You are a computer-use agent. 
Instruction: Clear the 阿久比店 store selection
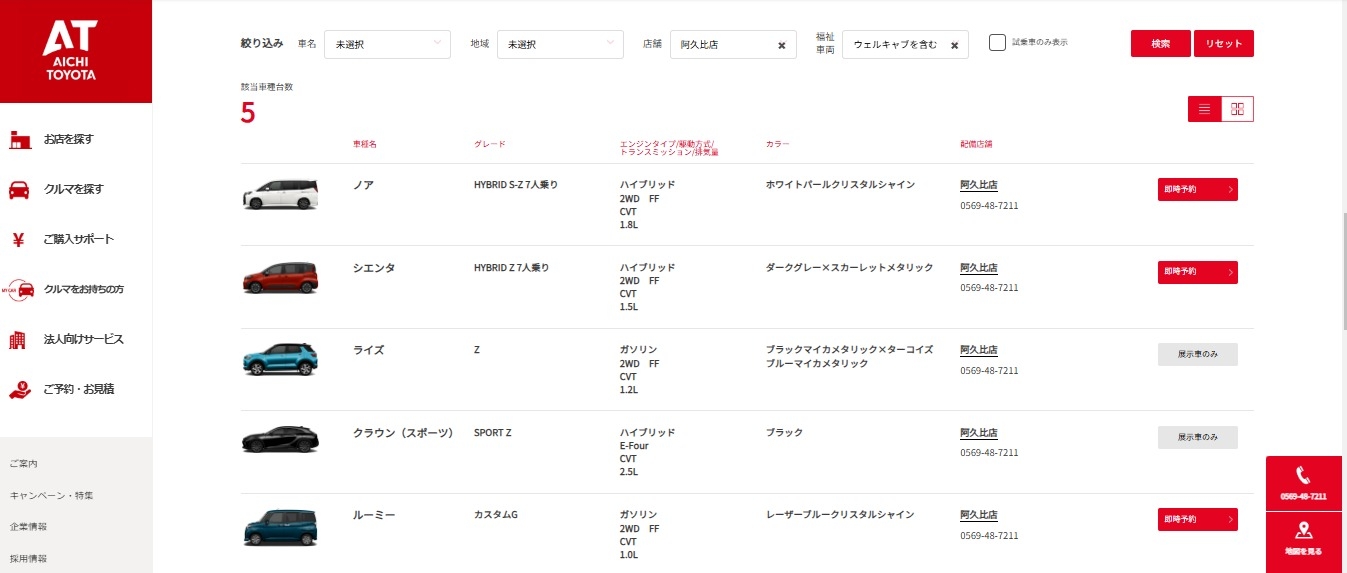782,45
